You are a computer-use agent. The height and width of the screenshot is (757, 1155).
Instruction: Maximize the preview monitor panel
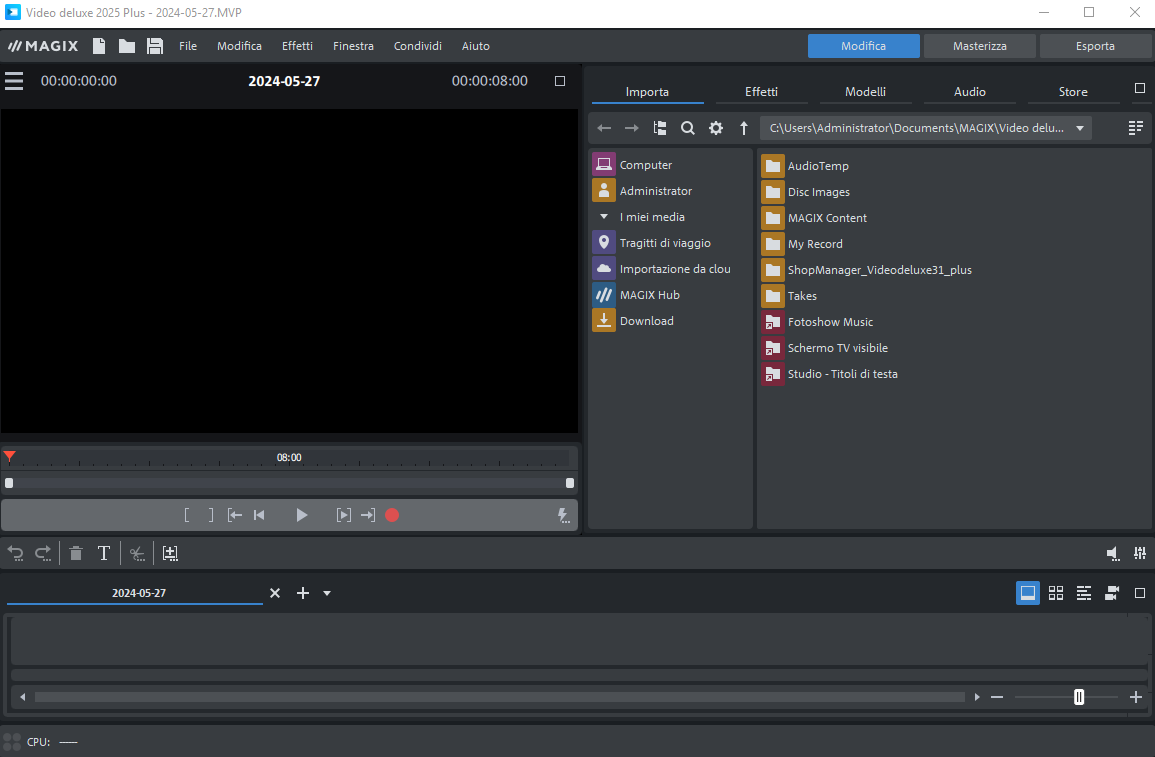click(x=560, y=81)
